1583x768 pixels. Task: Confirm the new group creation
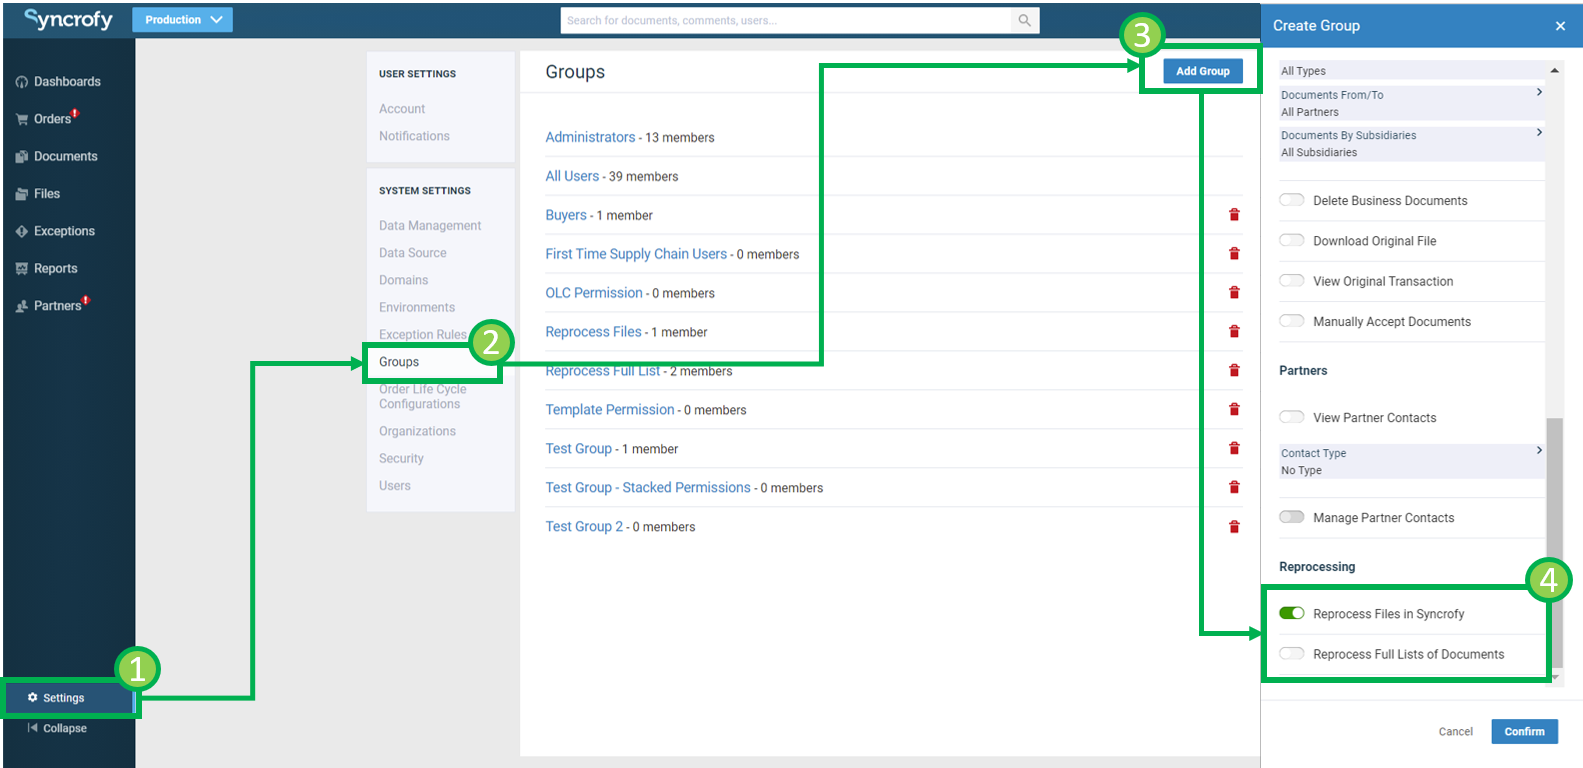pos(1524,731)
